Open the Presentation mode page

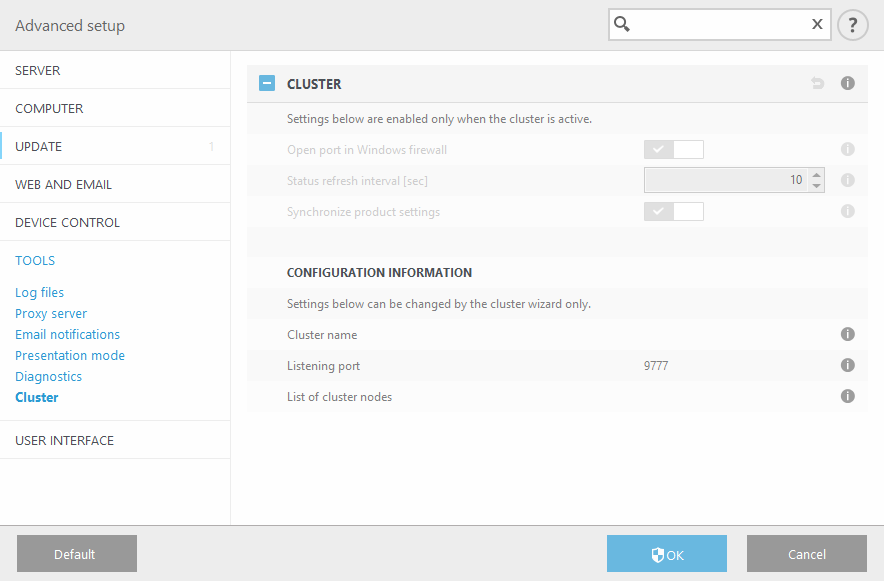69,355
